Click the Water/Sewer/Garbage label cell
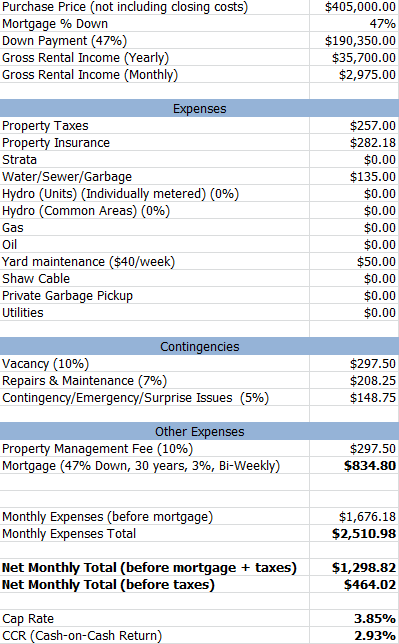The height and width of the screenshot is (644, 399). [x=155, y=177]
